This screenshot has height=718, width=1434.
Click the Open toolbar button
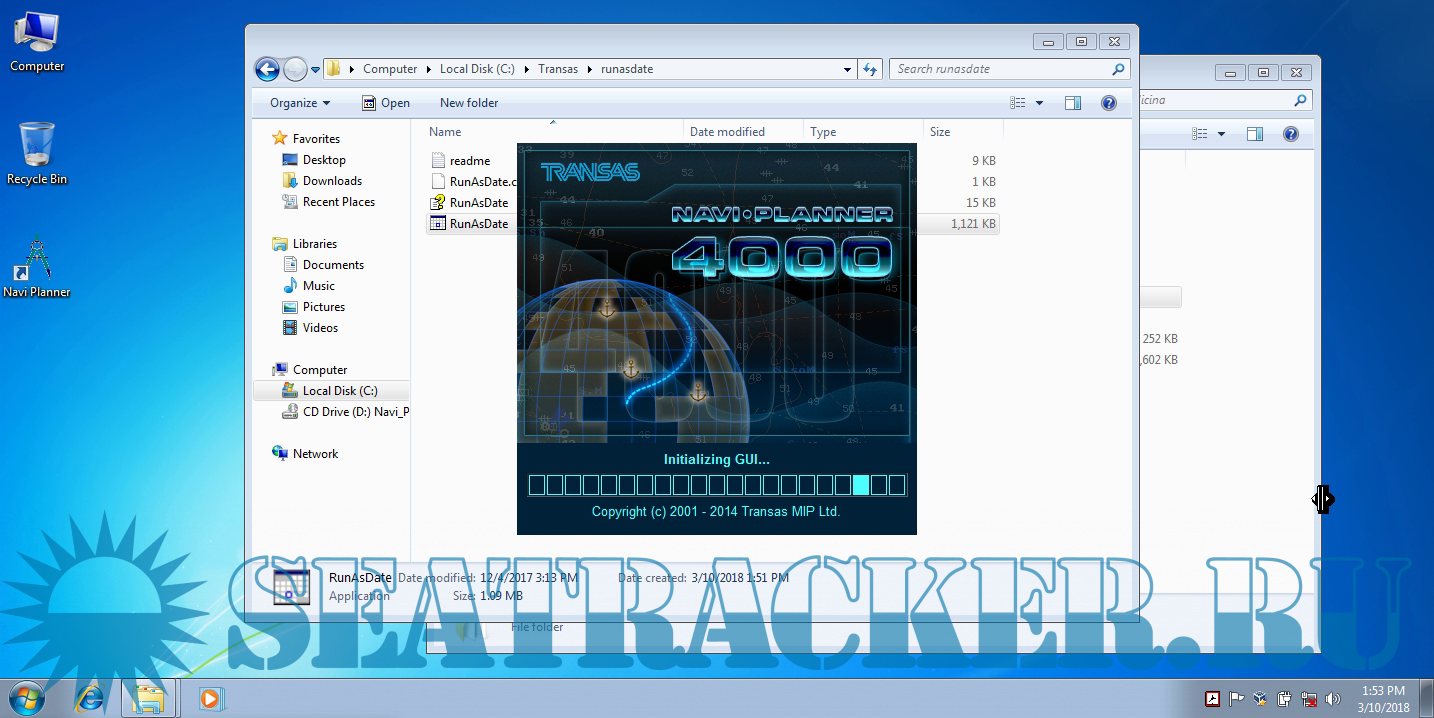click(385, 103)
